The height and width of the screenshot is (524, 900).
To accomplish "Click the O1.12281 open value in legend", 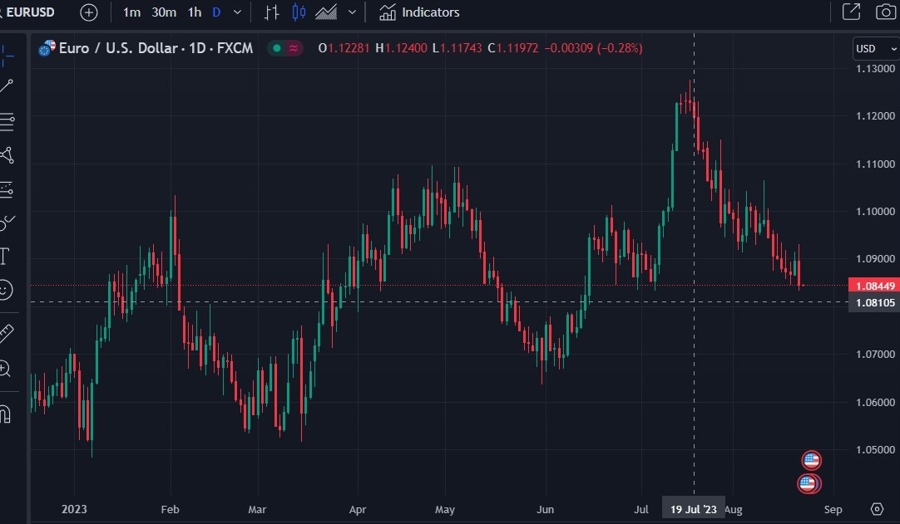I will (343, 48).
